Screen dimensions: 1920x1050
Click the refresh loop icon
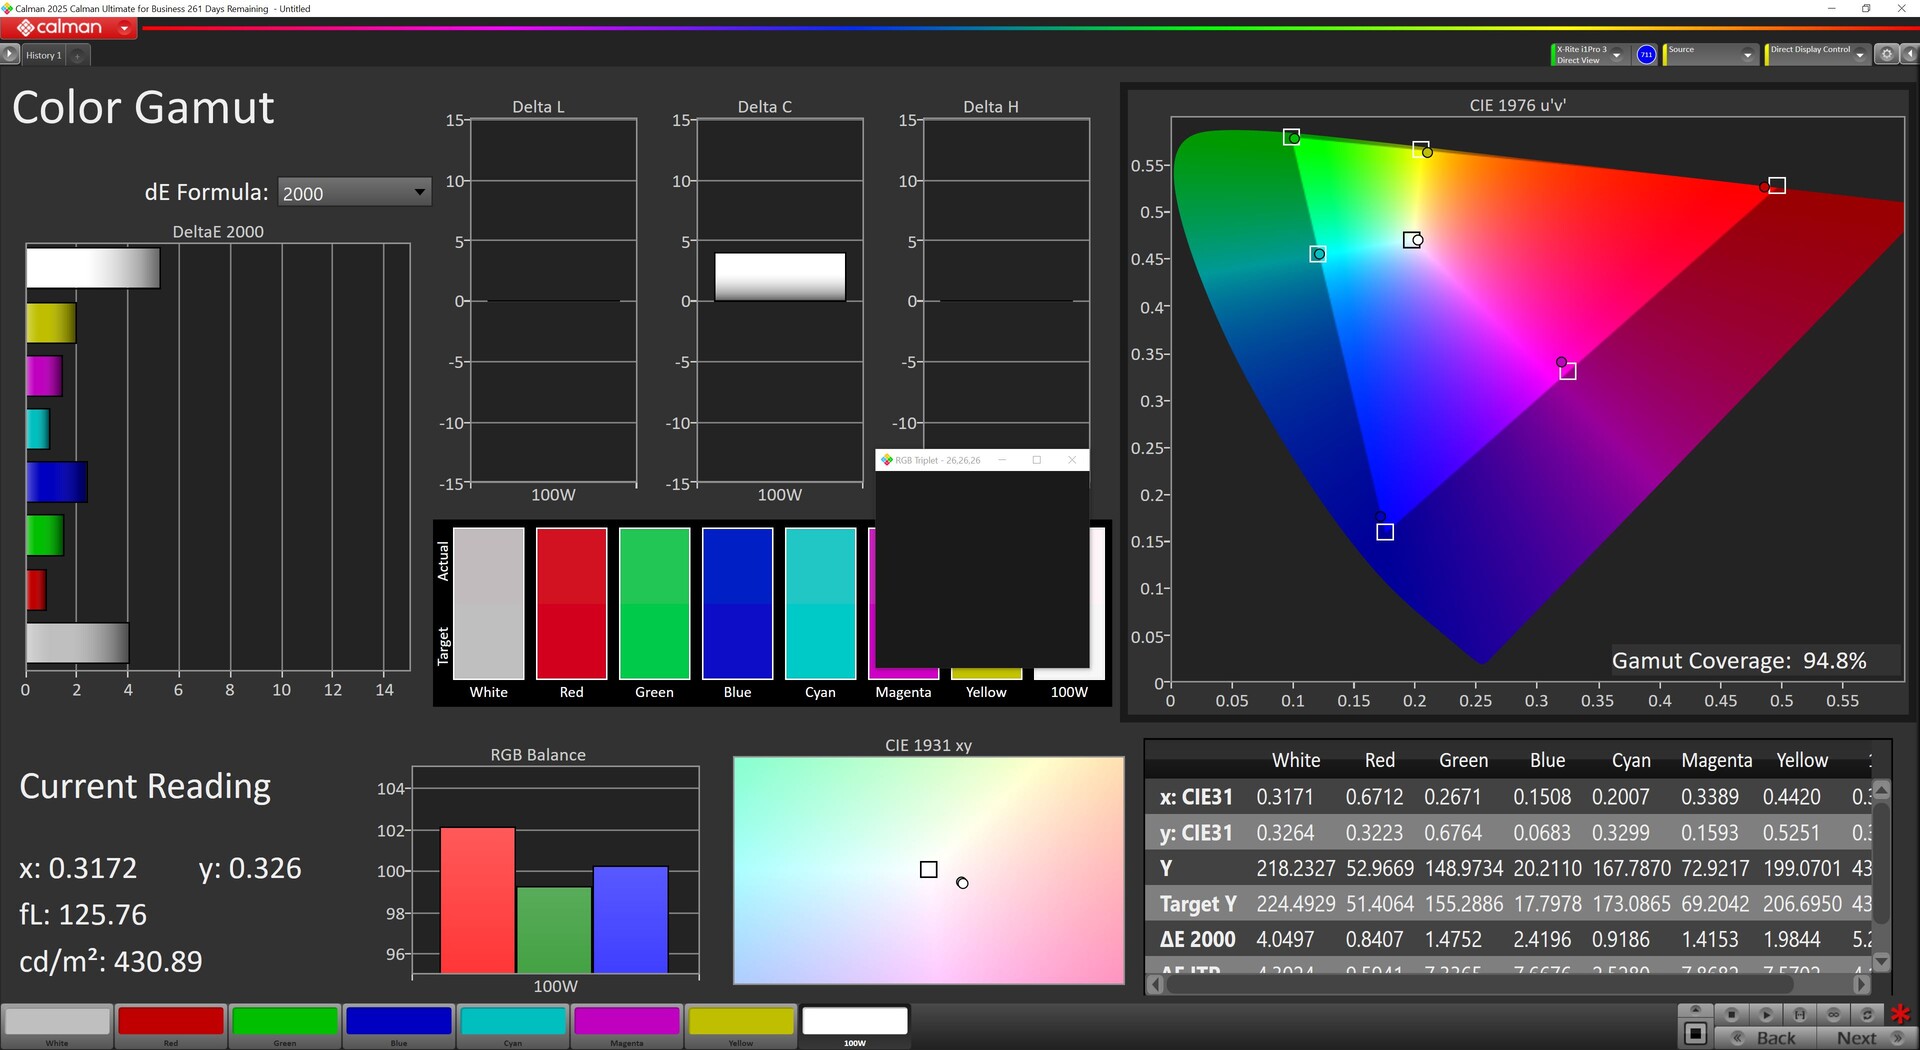click(1866, 1014)
